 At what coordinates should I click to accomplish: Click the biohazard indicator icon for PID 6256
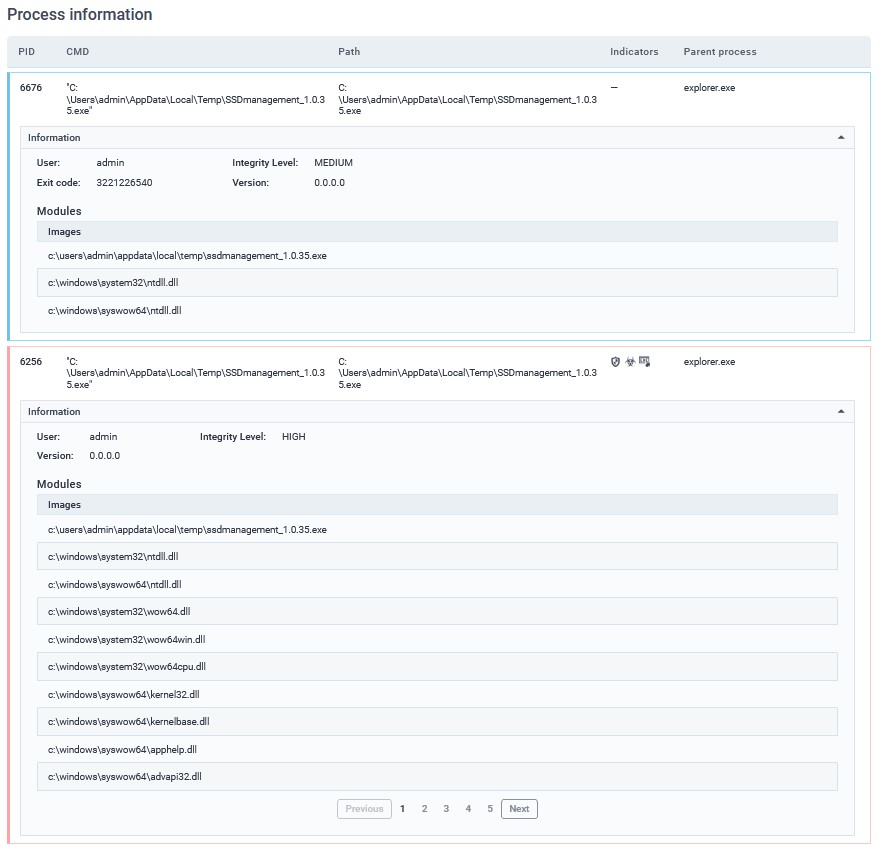coord(630,362)
